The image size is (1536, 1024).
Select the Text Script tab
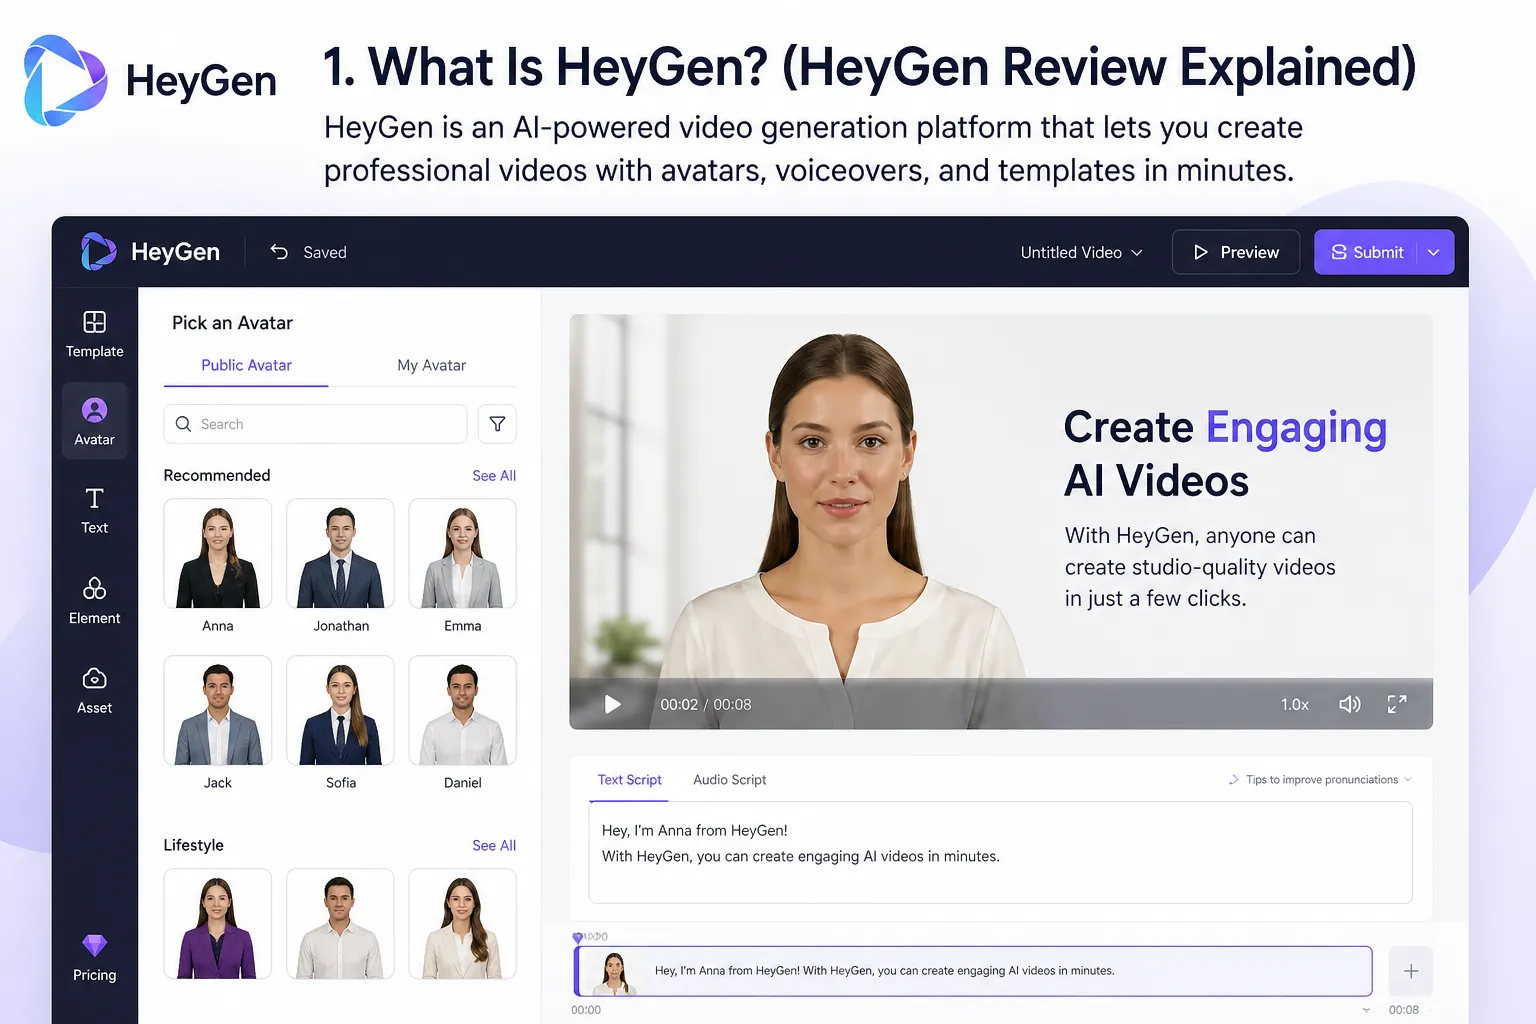(x=629, y=780)
